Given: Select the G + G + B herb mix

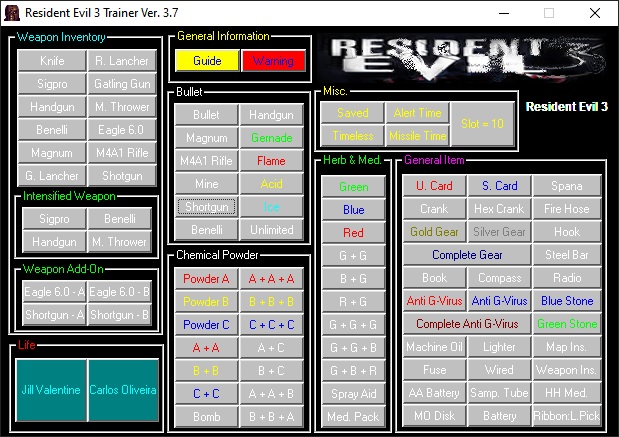Looking at the screenshot, I should pyautogui.click(x=353, y=348).
